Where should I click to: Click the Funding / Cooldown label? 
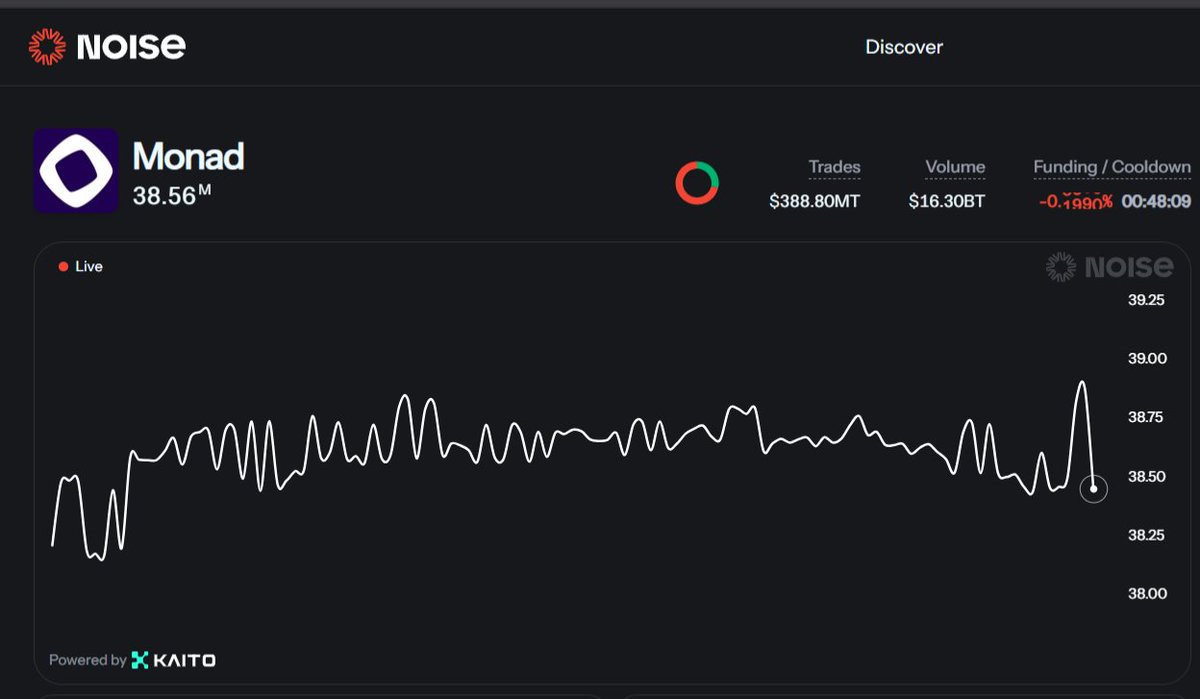[x=1112, y=167]
